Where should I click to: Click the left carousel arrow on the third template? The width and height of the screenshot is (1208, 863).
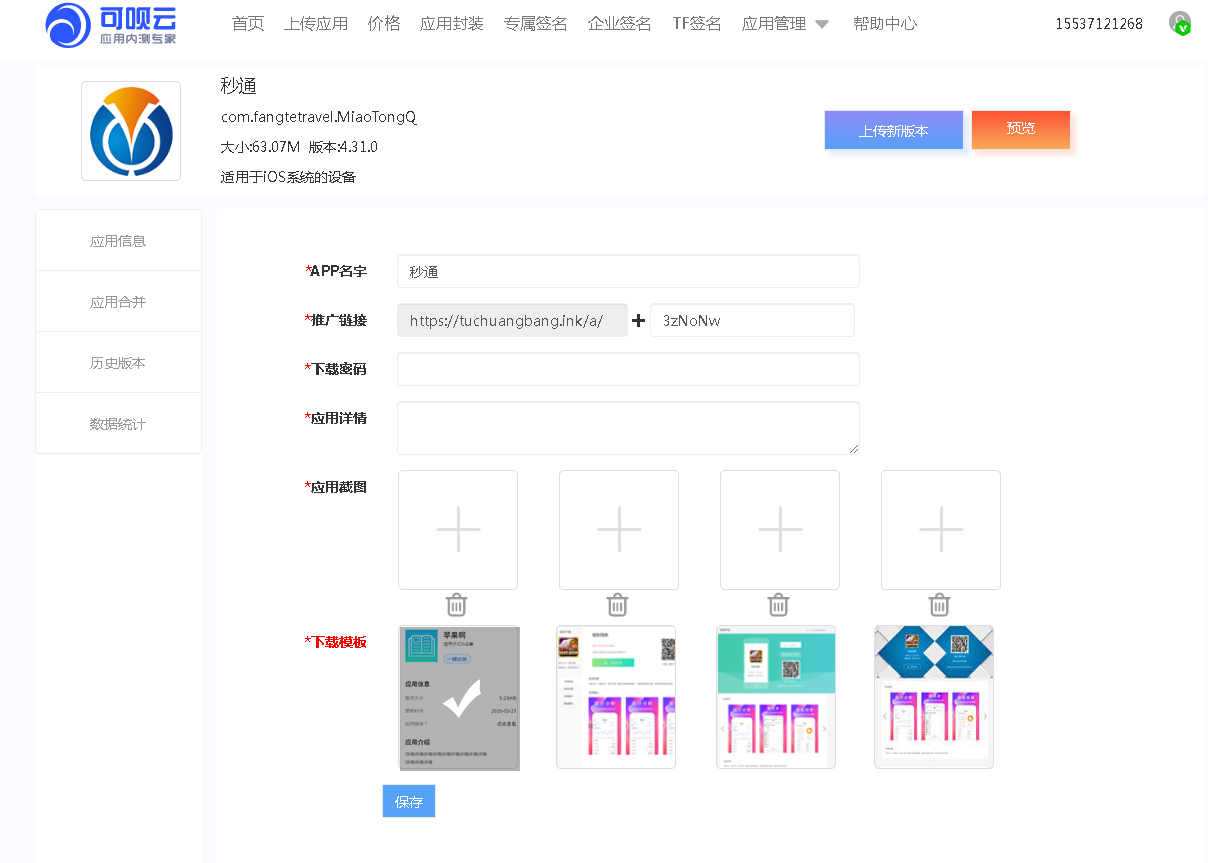coord(723,729)
